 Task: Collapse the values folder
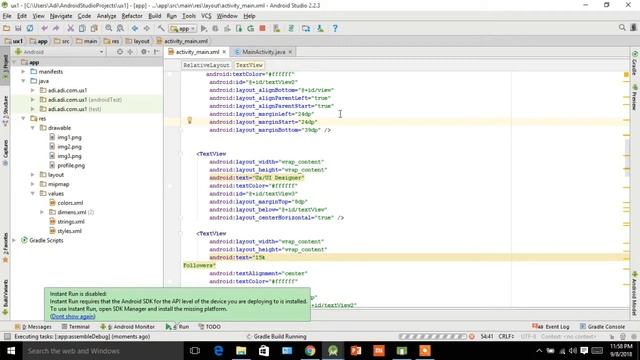[x=33, y=193]
